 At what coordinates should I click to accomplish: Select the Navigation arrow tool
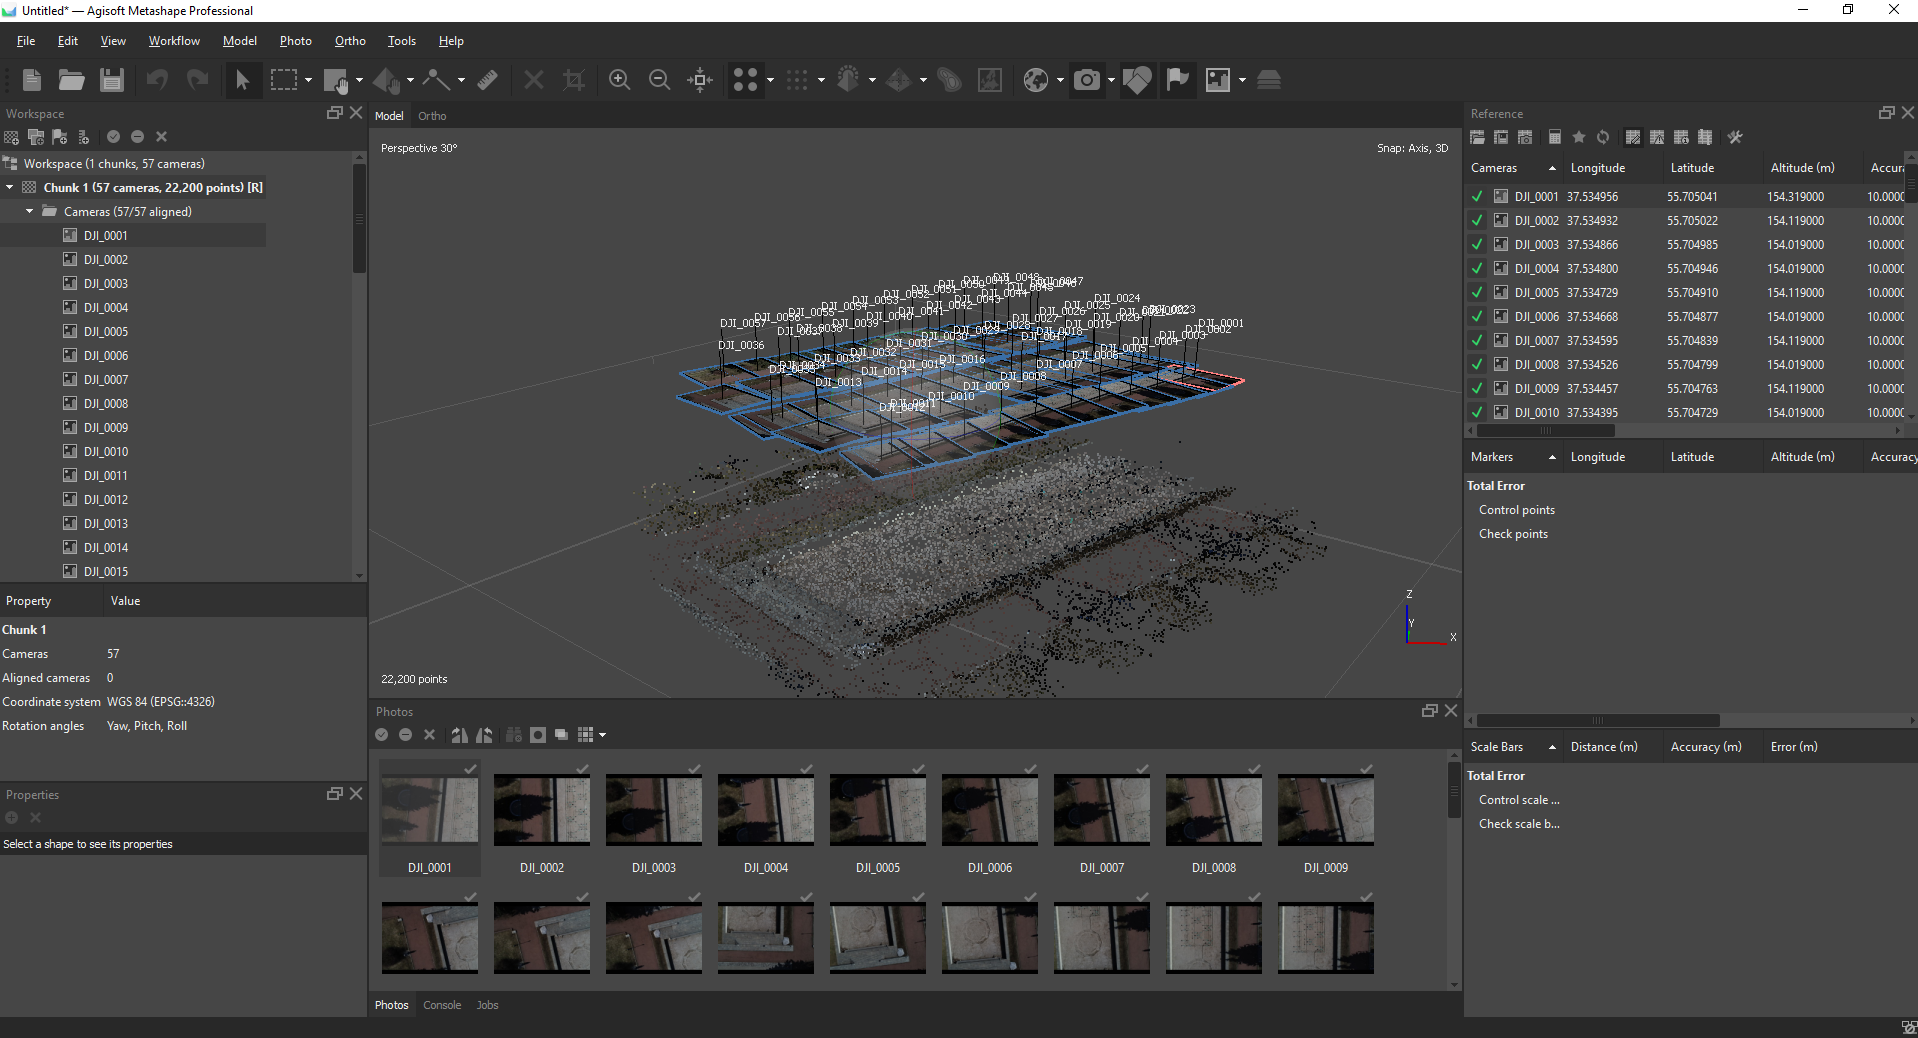coord(242,80)
